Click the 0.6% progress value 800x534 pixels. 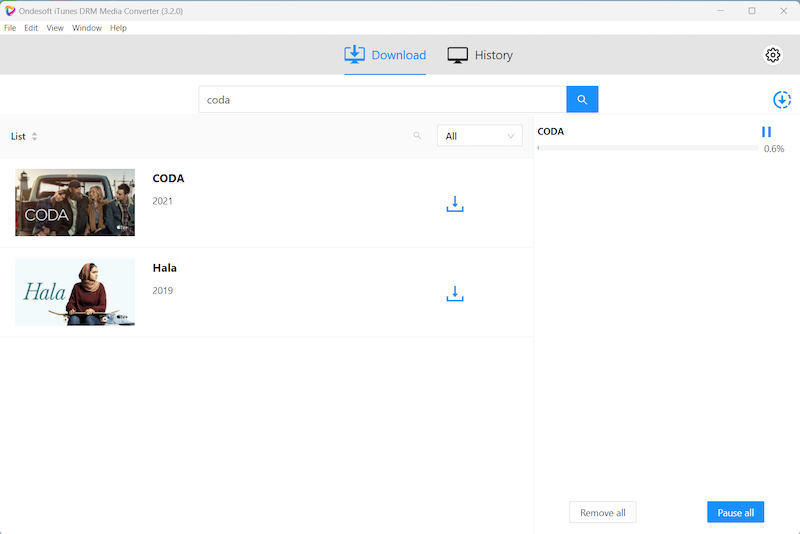pos(774,149)
